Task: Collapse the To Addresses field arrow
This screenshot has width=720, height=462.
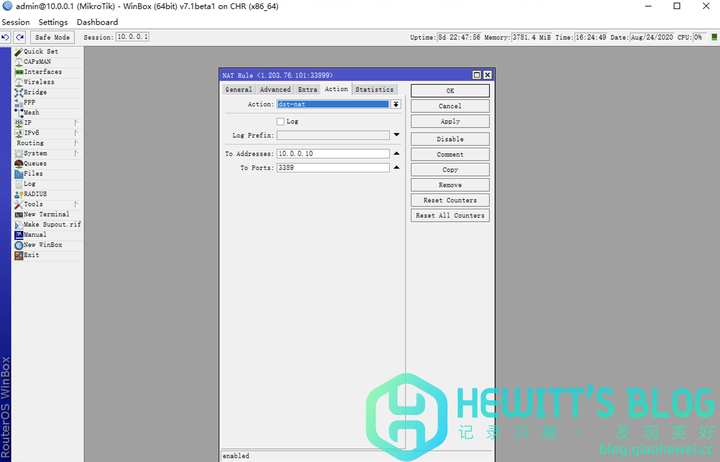Action: [396, 153]
